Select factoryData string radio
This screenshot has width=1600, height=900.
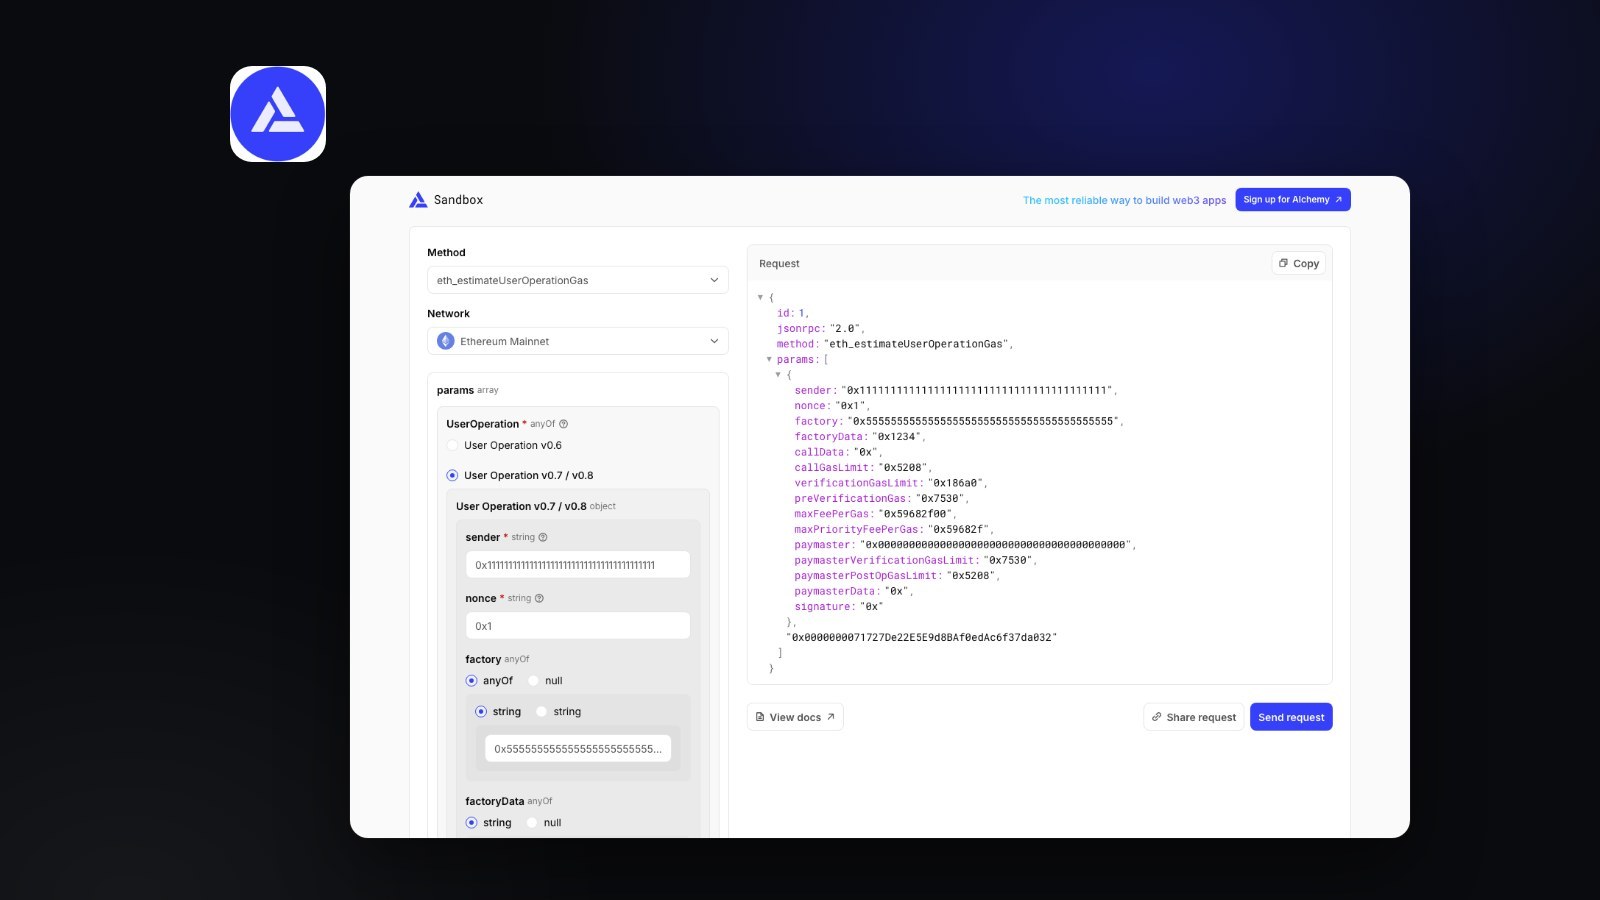[471, 822]
